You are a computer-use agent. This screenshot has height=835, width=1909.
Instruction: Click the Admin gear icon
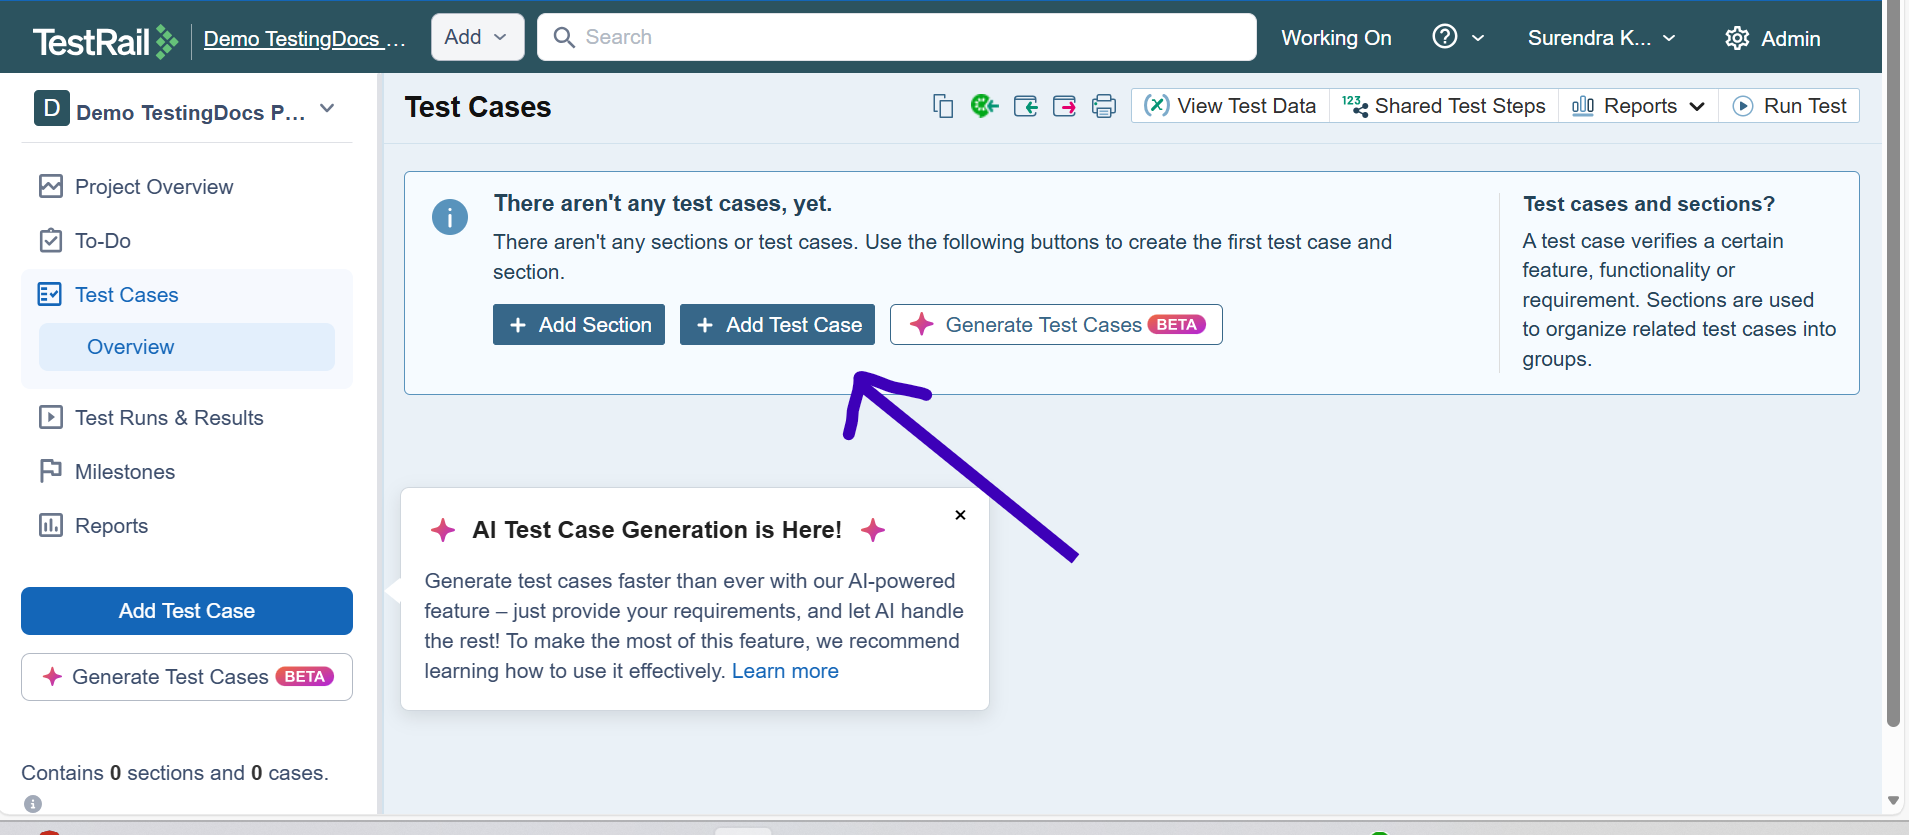pyautogui.click(x=1737, y=38)
